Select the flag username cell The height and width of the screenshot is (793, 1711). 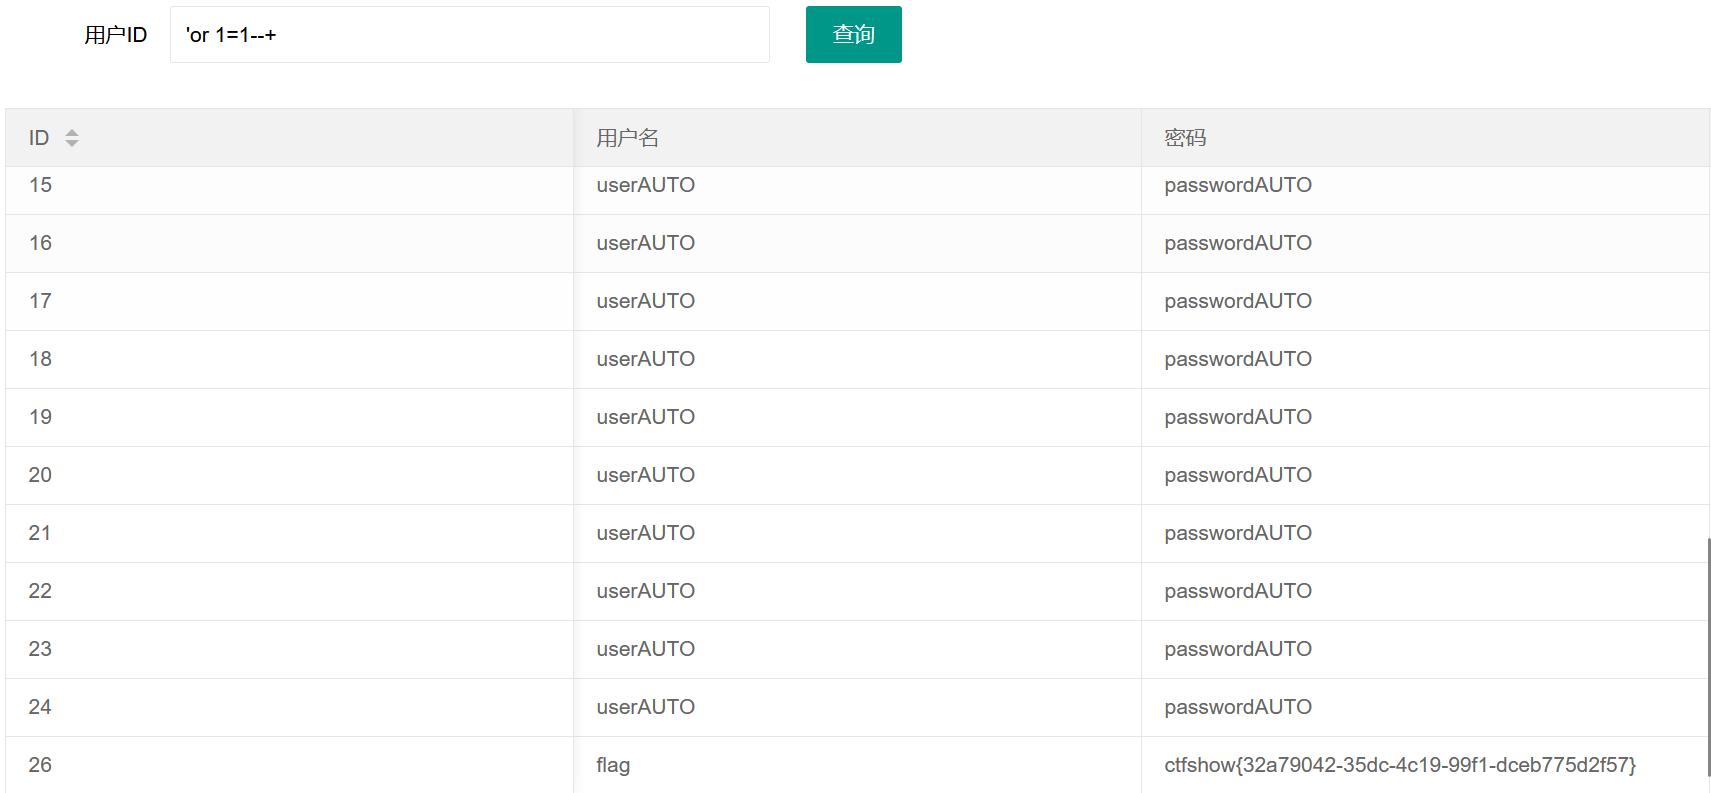[x=613, y=765]
